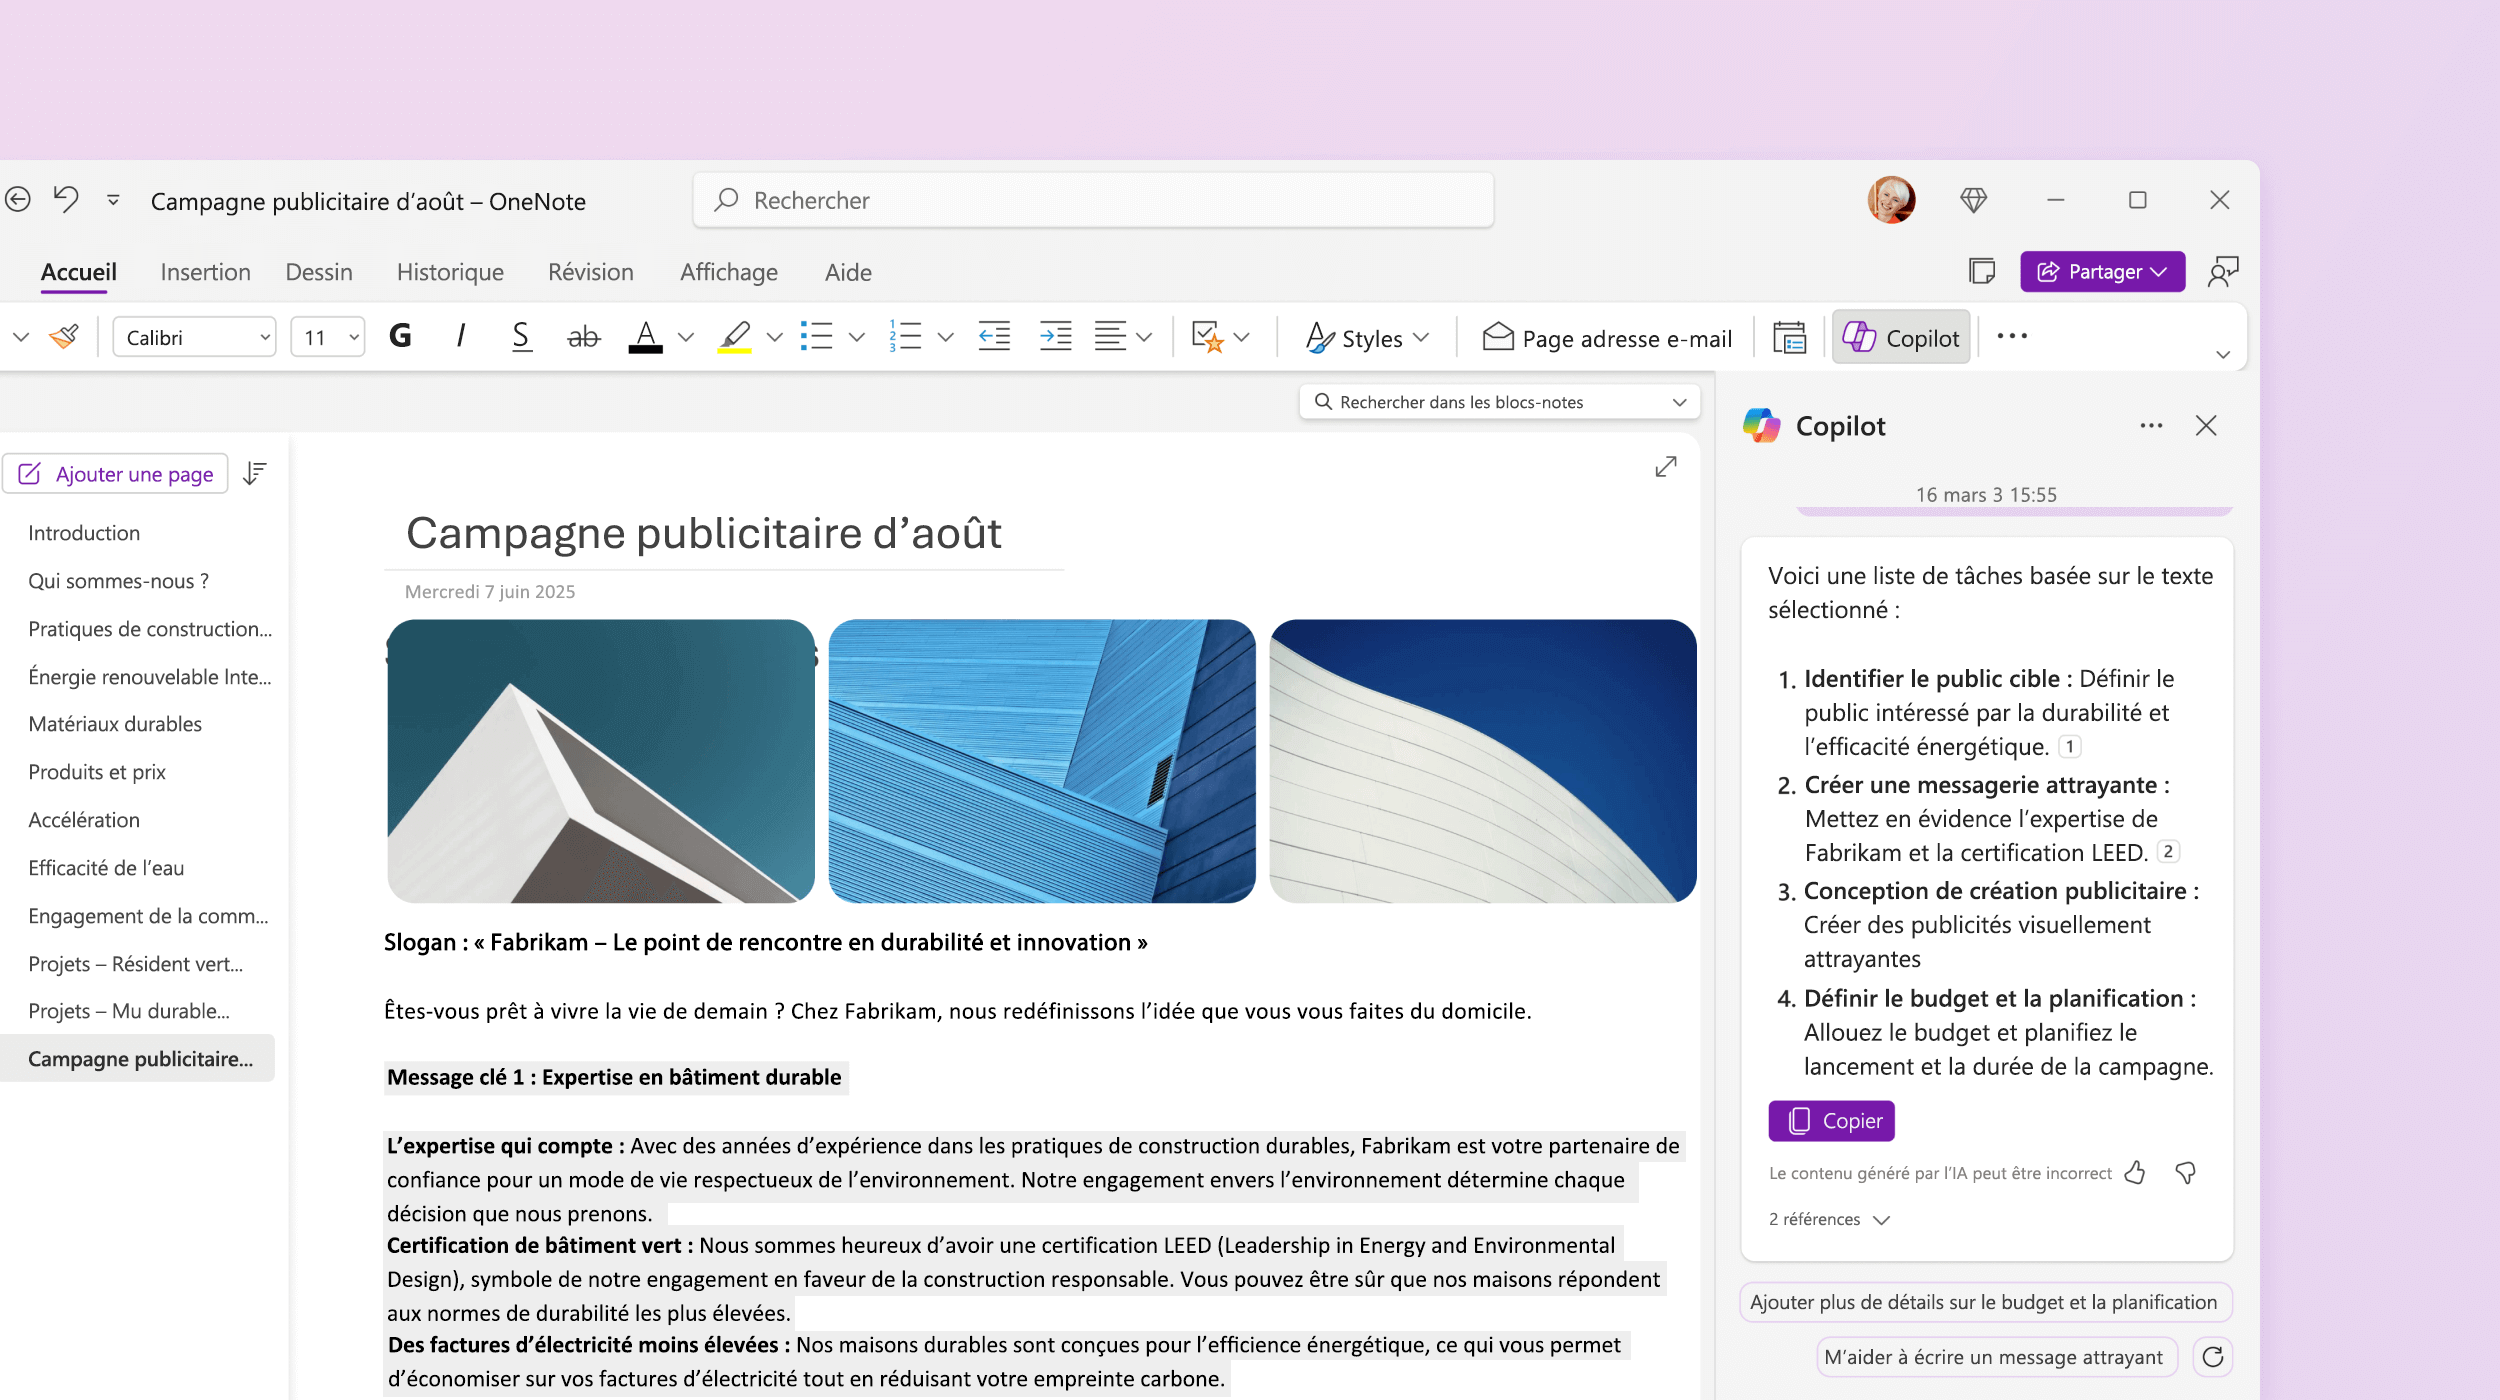Switch to the Affichage tab
This screenshot has width=2500, height=1400.
point(729,272)
